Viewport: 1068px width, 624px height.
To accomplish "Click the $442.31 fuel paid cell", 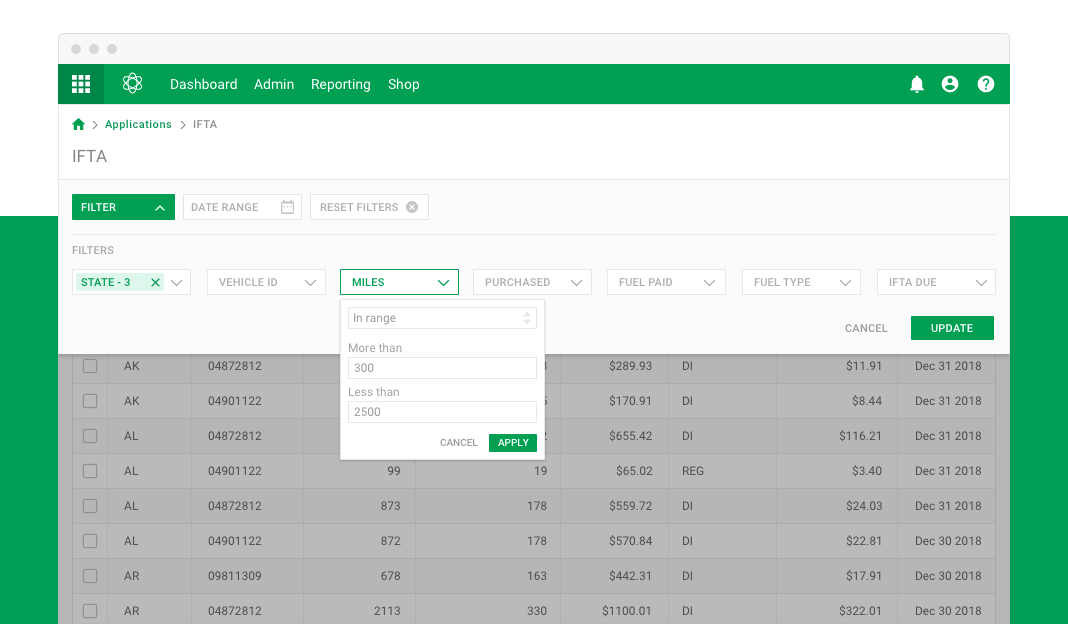I will (630, 576).
